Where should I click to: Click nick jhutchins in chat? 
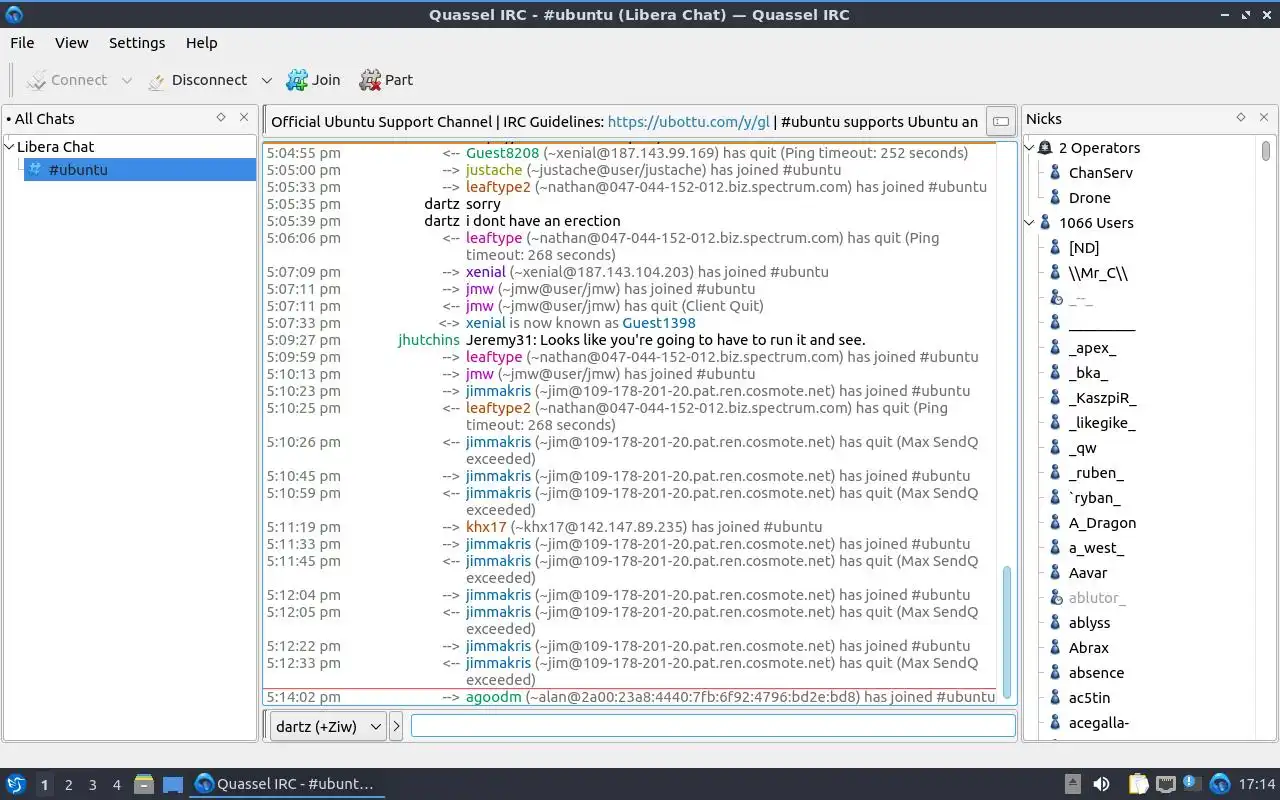pyautogui.click(x=429, y=340)
